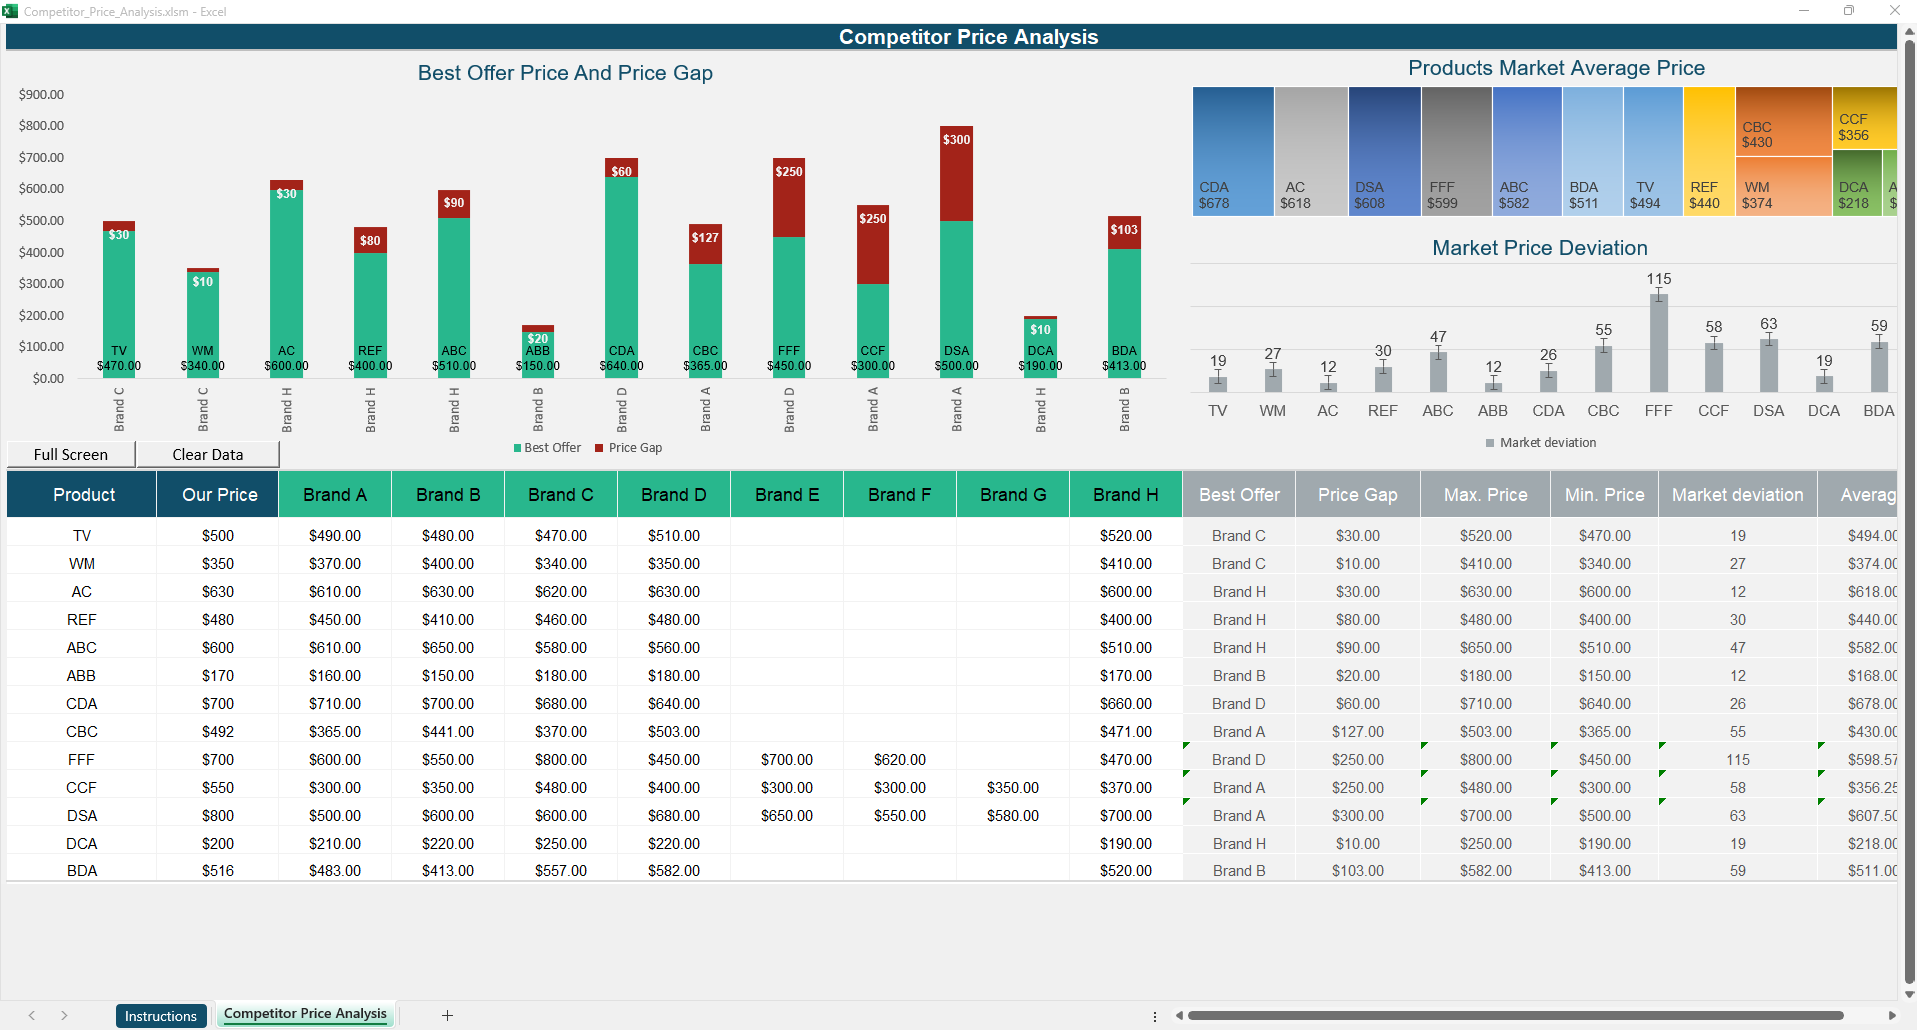Click the next sheet navigation arrow
1917x1030 pixels.
coord(64,1015)
